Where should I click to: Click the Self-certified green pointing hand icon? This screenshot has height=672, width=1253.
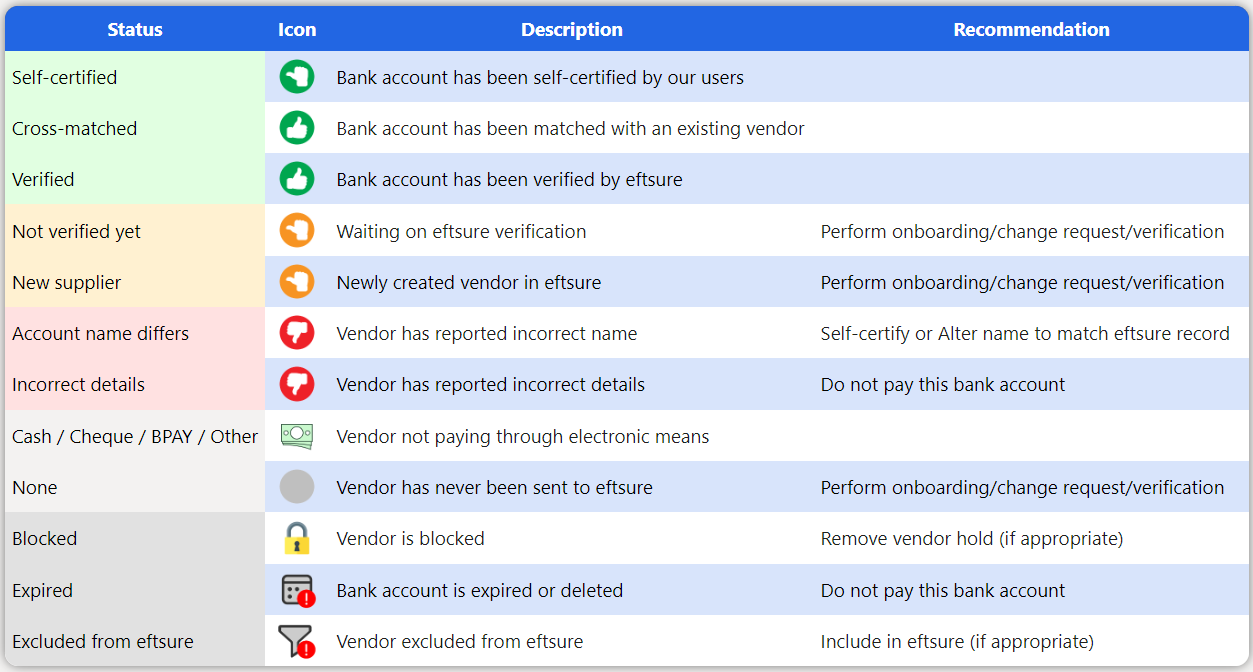pyautogui.click(x=297, y=77)
